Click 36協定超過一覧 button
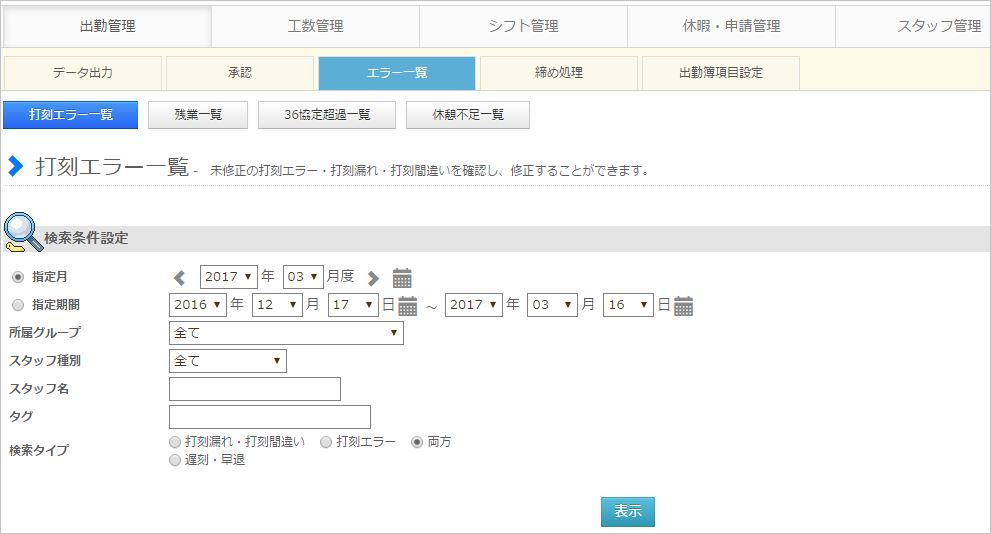 coord(327,115)
